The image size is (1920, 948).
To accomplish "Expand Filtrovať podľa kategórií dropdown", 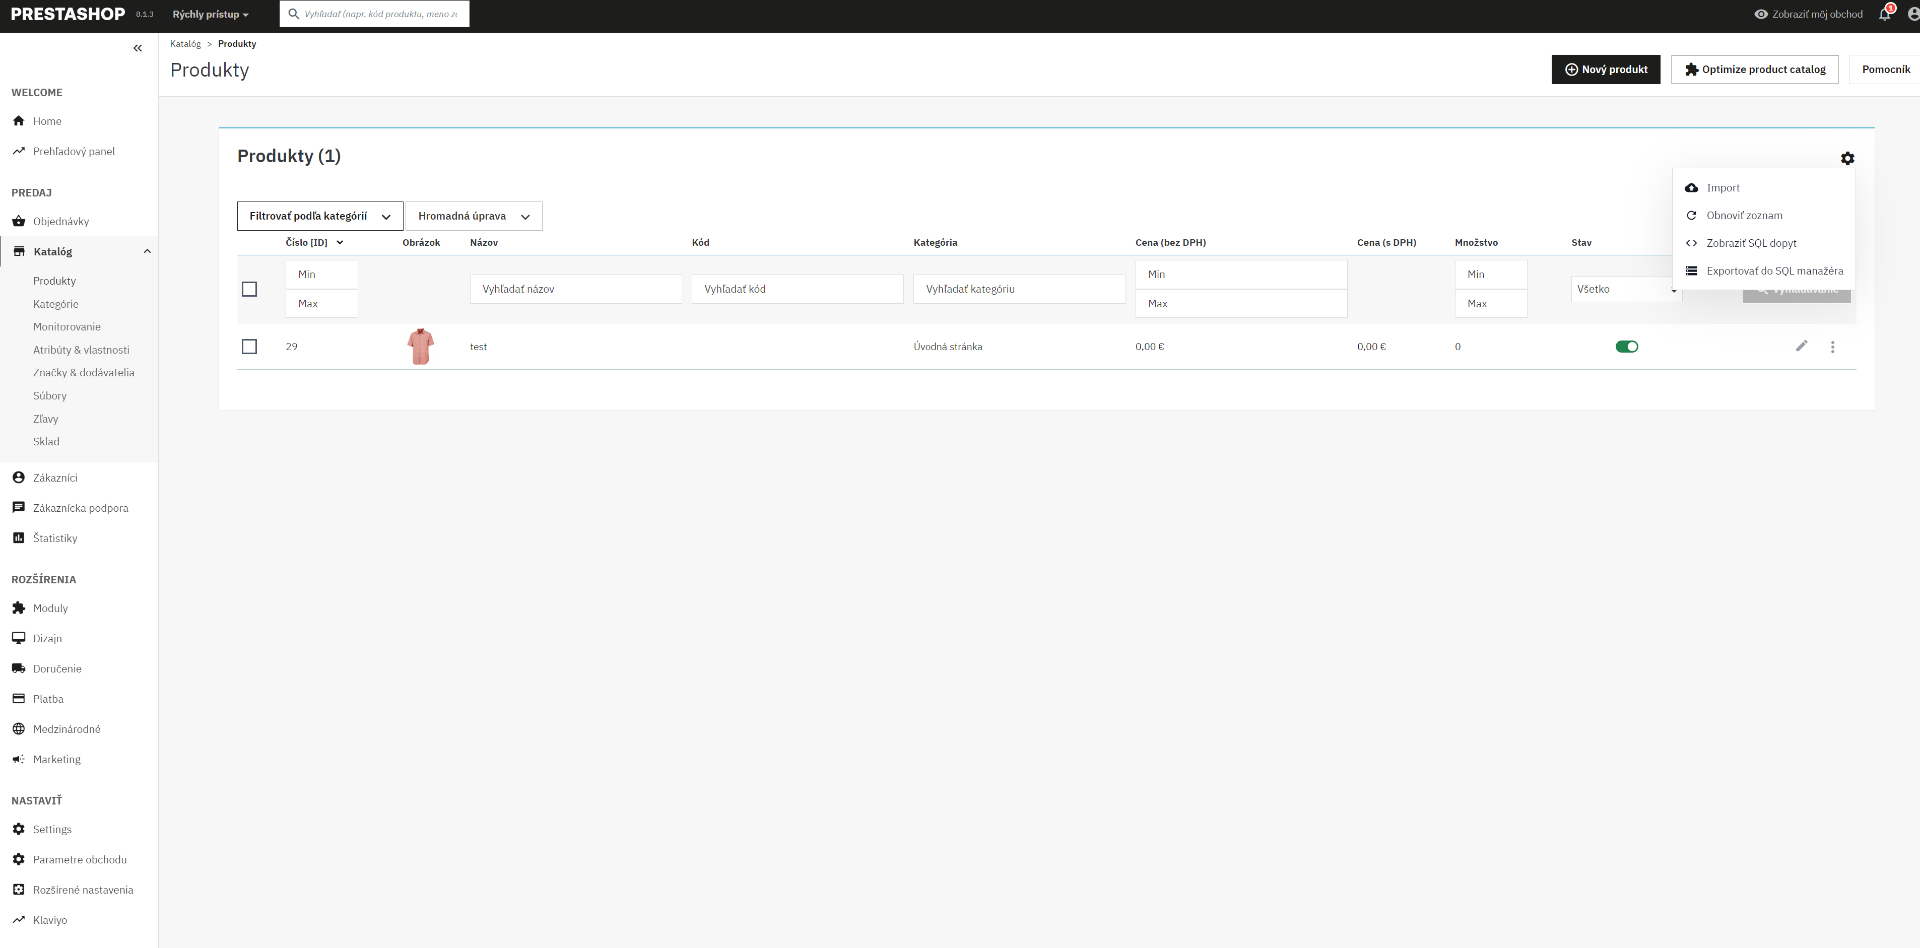I will point(320,216).
